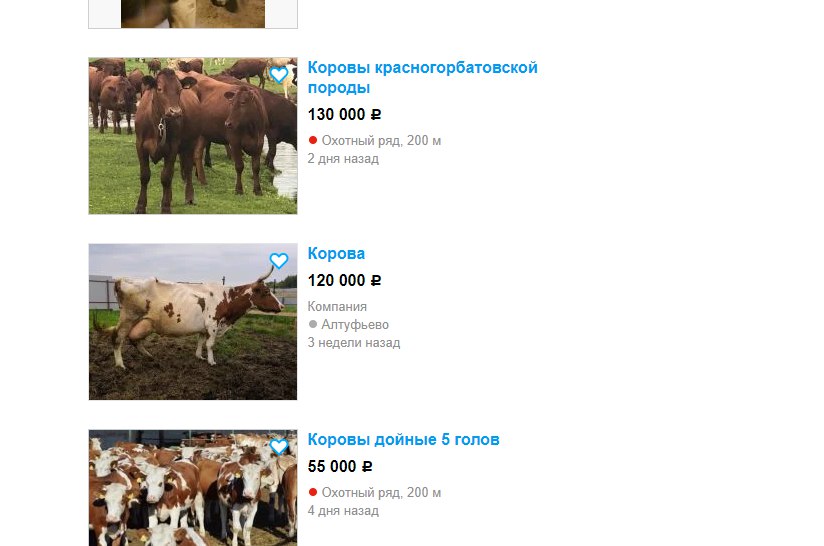View photo of brown красногорбатовской cows
Screen dimensions: 824x546
[x=193, y=136]
